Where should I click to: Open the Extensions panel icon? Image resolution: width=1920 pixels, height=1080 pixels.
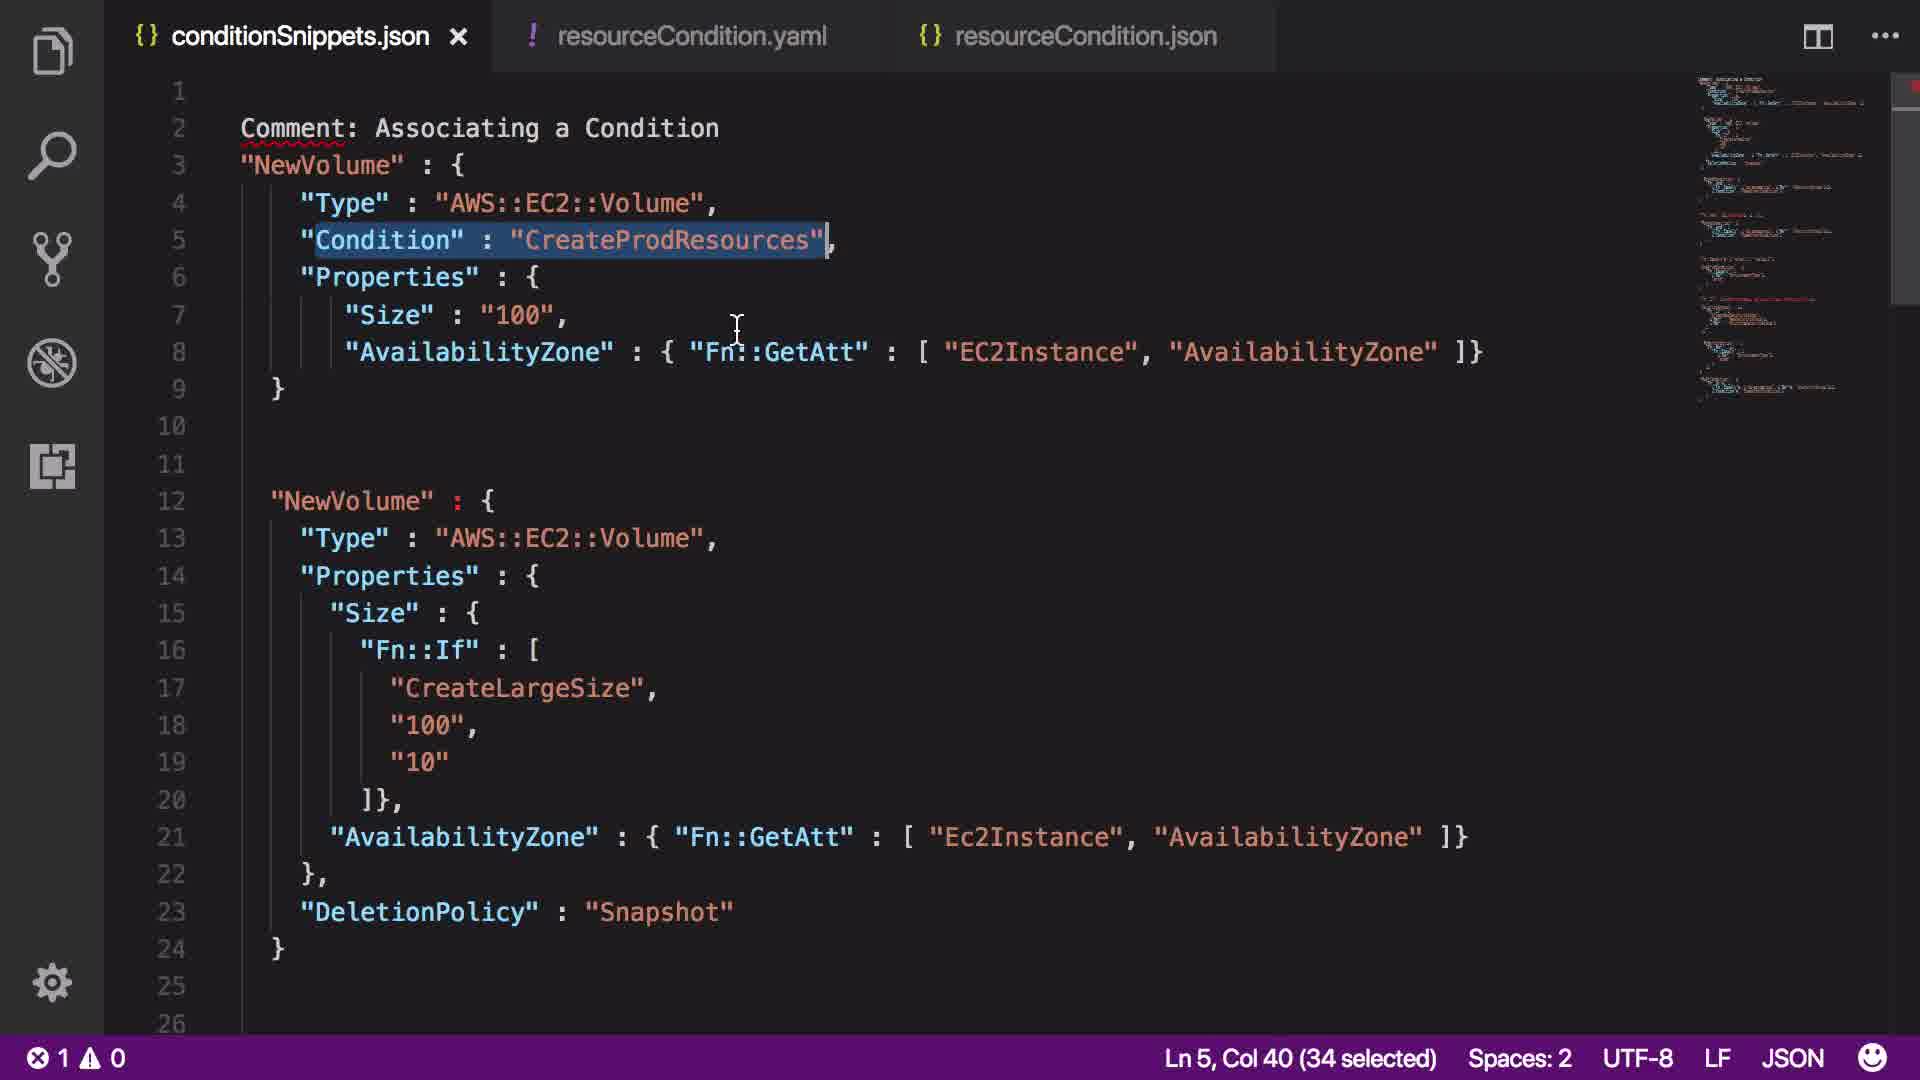(x=52, y=466)
